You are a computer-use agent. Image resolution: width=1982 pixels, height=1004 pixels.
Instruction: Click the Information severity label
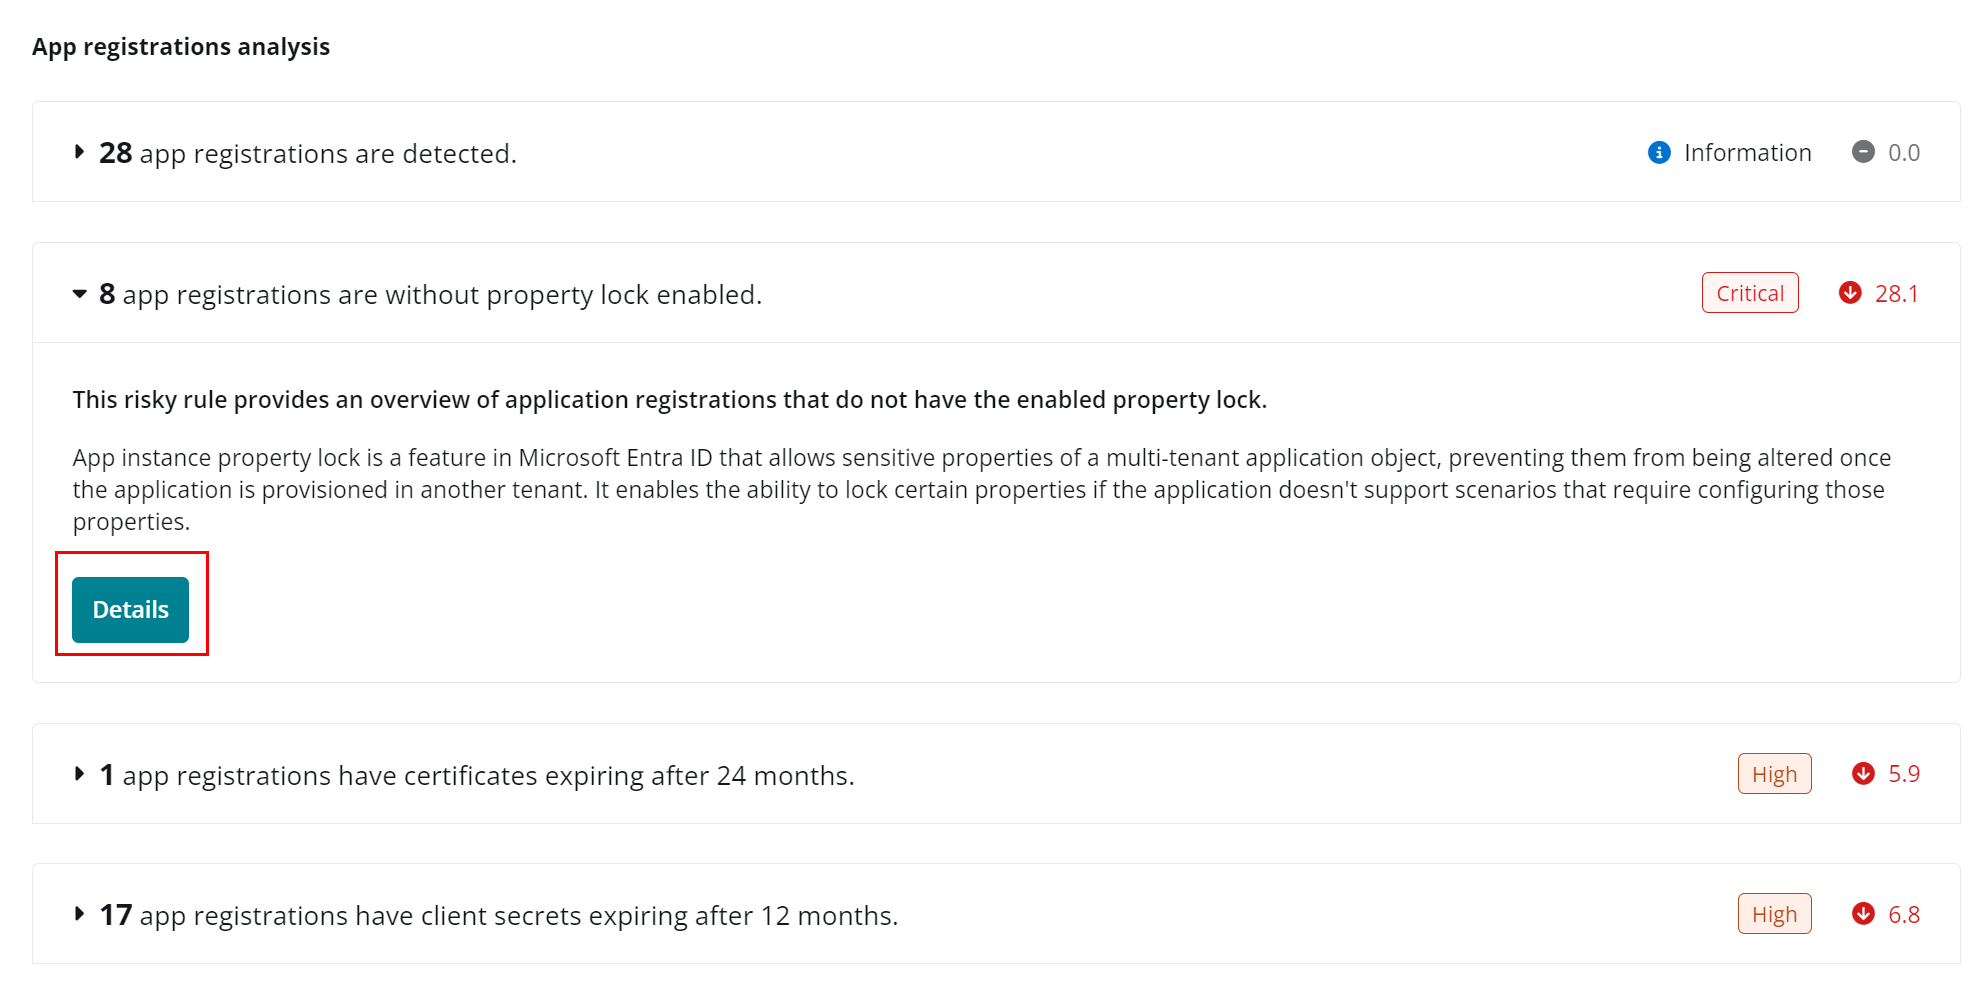1747,153
